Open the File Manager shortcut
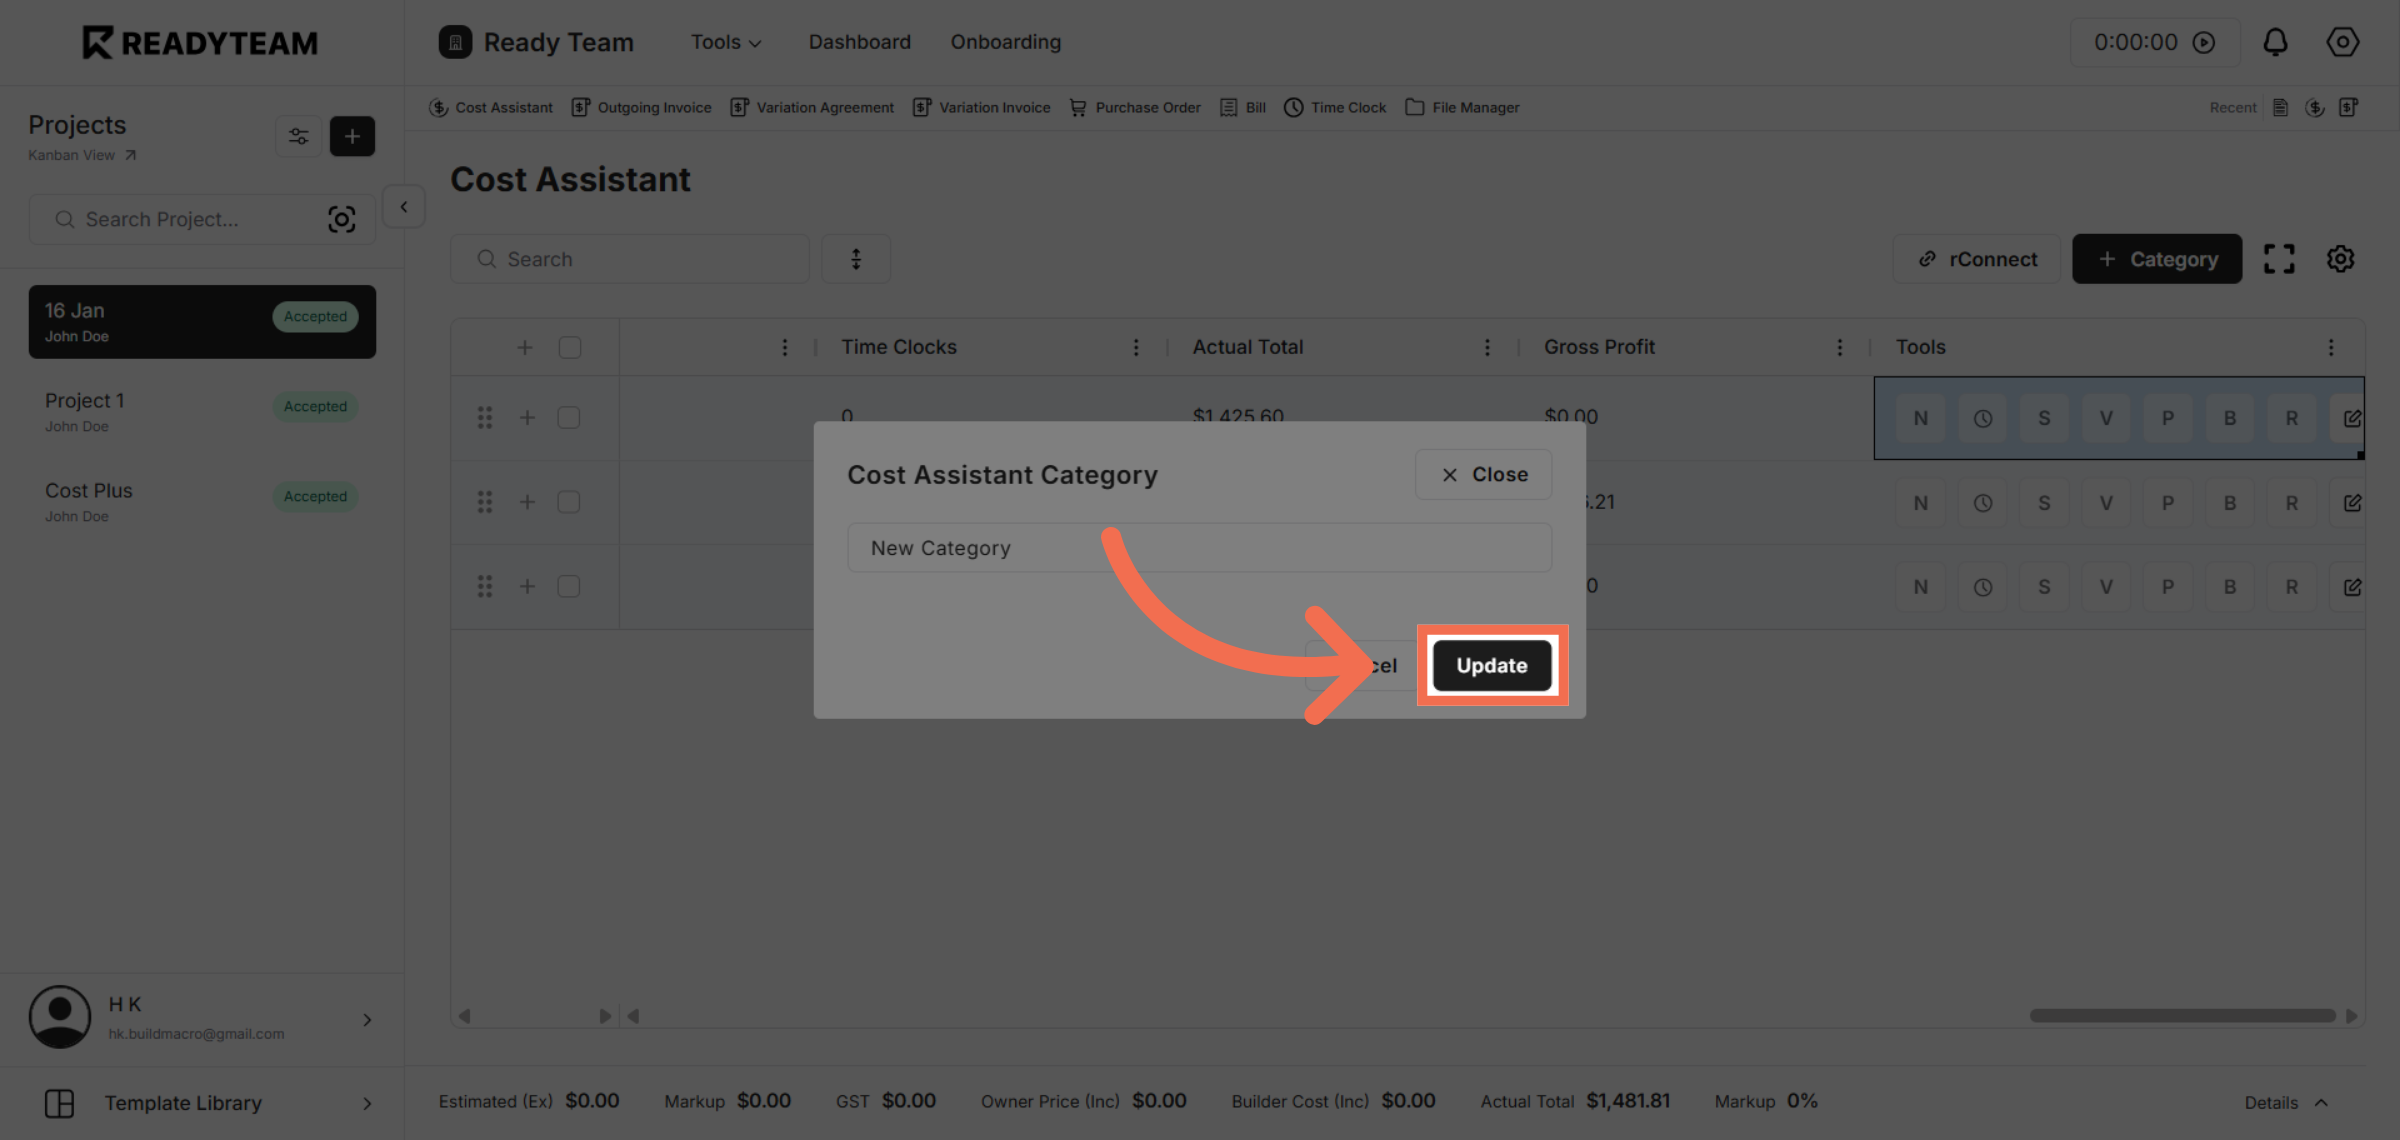The image size is (2400, 1140). pyautogui.click(x=1462, y=107)
